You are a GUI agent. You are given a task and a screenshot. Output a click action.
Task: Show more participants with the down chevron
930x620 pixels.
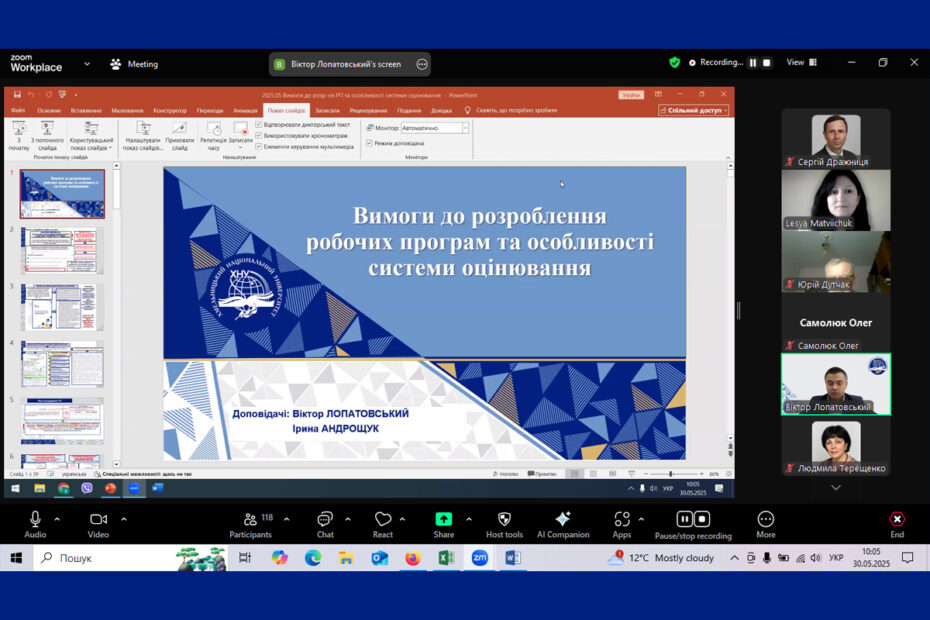pos(836,488)
